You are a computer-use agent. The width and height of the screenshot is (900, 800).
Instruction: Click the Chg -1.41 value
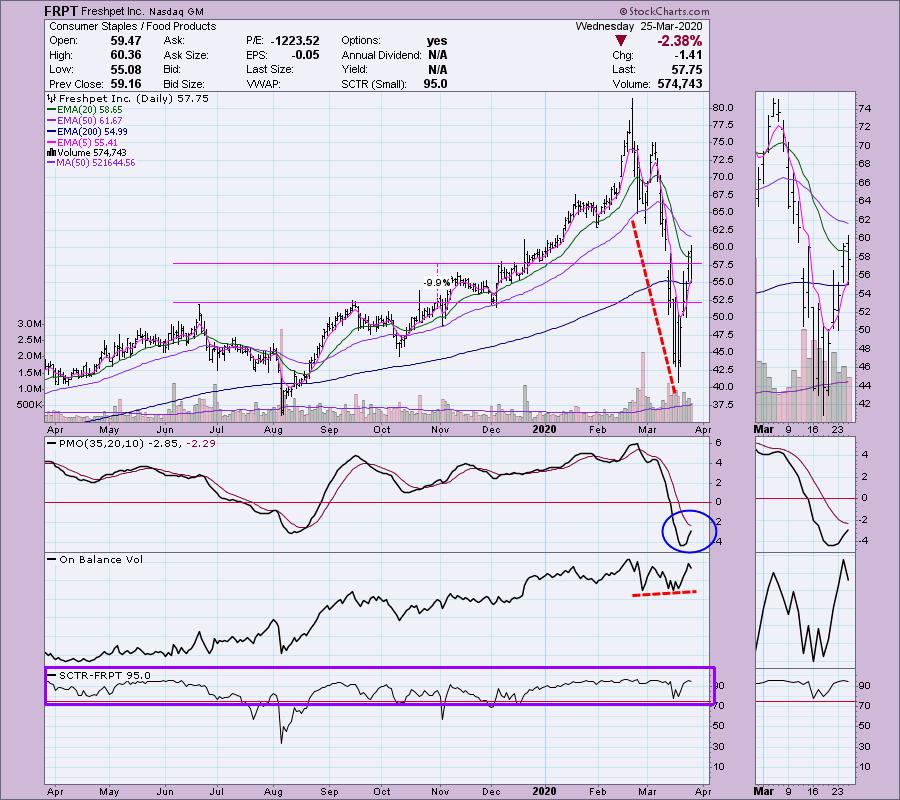[690, 55]
